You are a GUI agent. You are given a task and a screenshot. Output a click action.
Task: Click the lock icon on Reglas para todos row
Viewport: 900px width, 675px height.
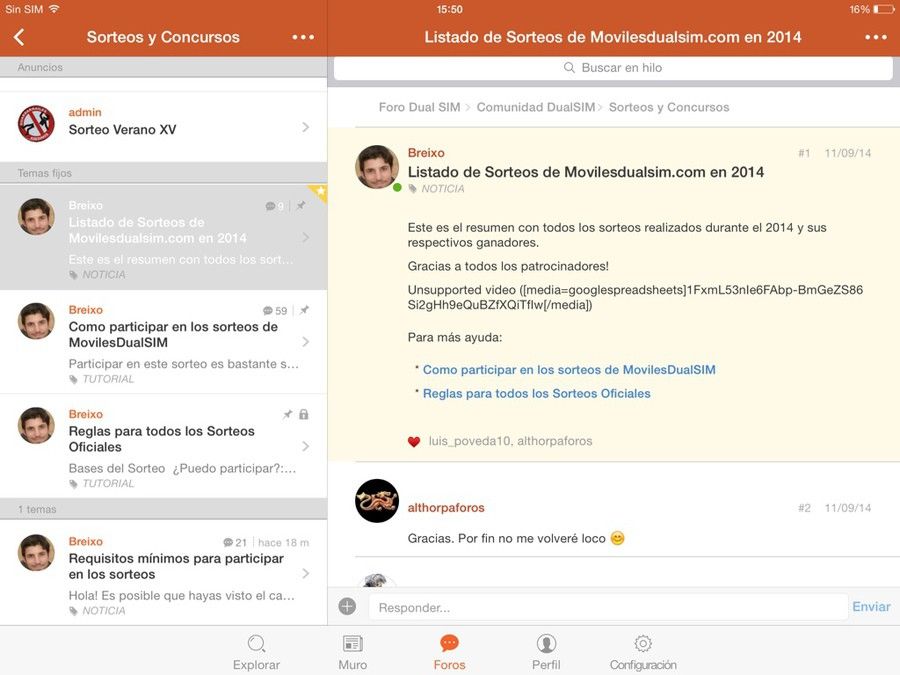click(304, 414)
